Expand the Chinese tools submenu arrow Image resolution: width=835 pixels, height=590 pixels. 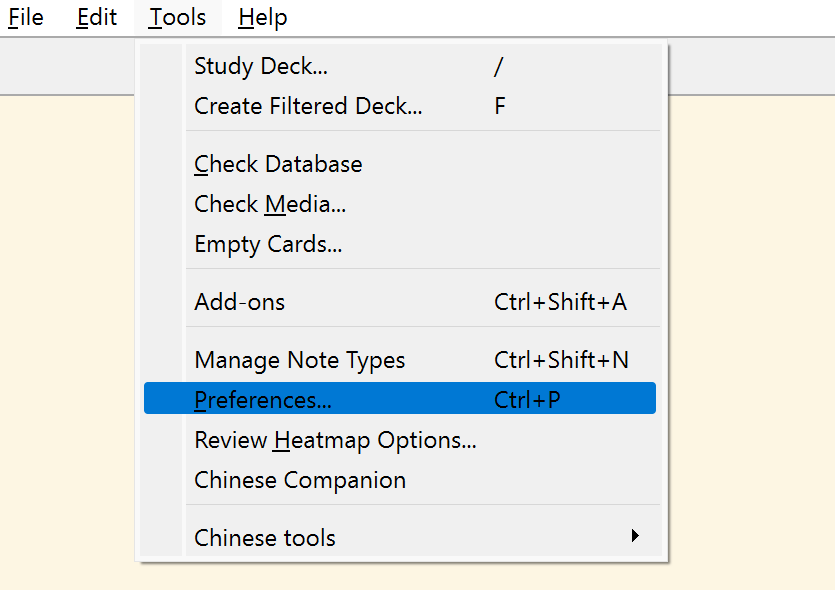point(635,537)
